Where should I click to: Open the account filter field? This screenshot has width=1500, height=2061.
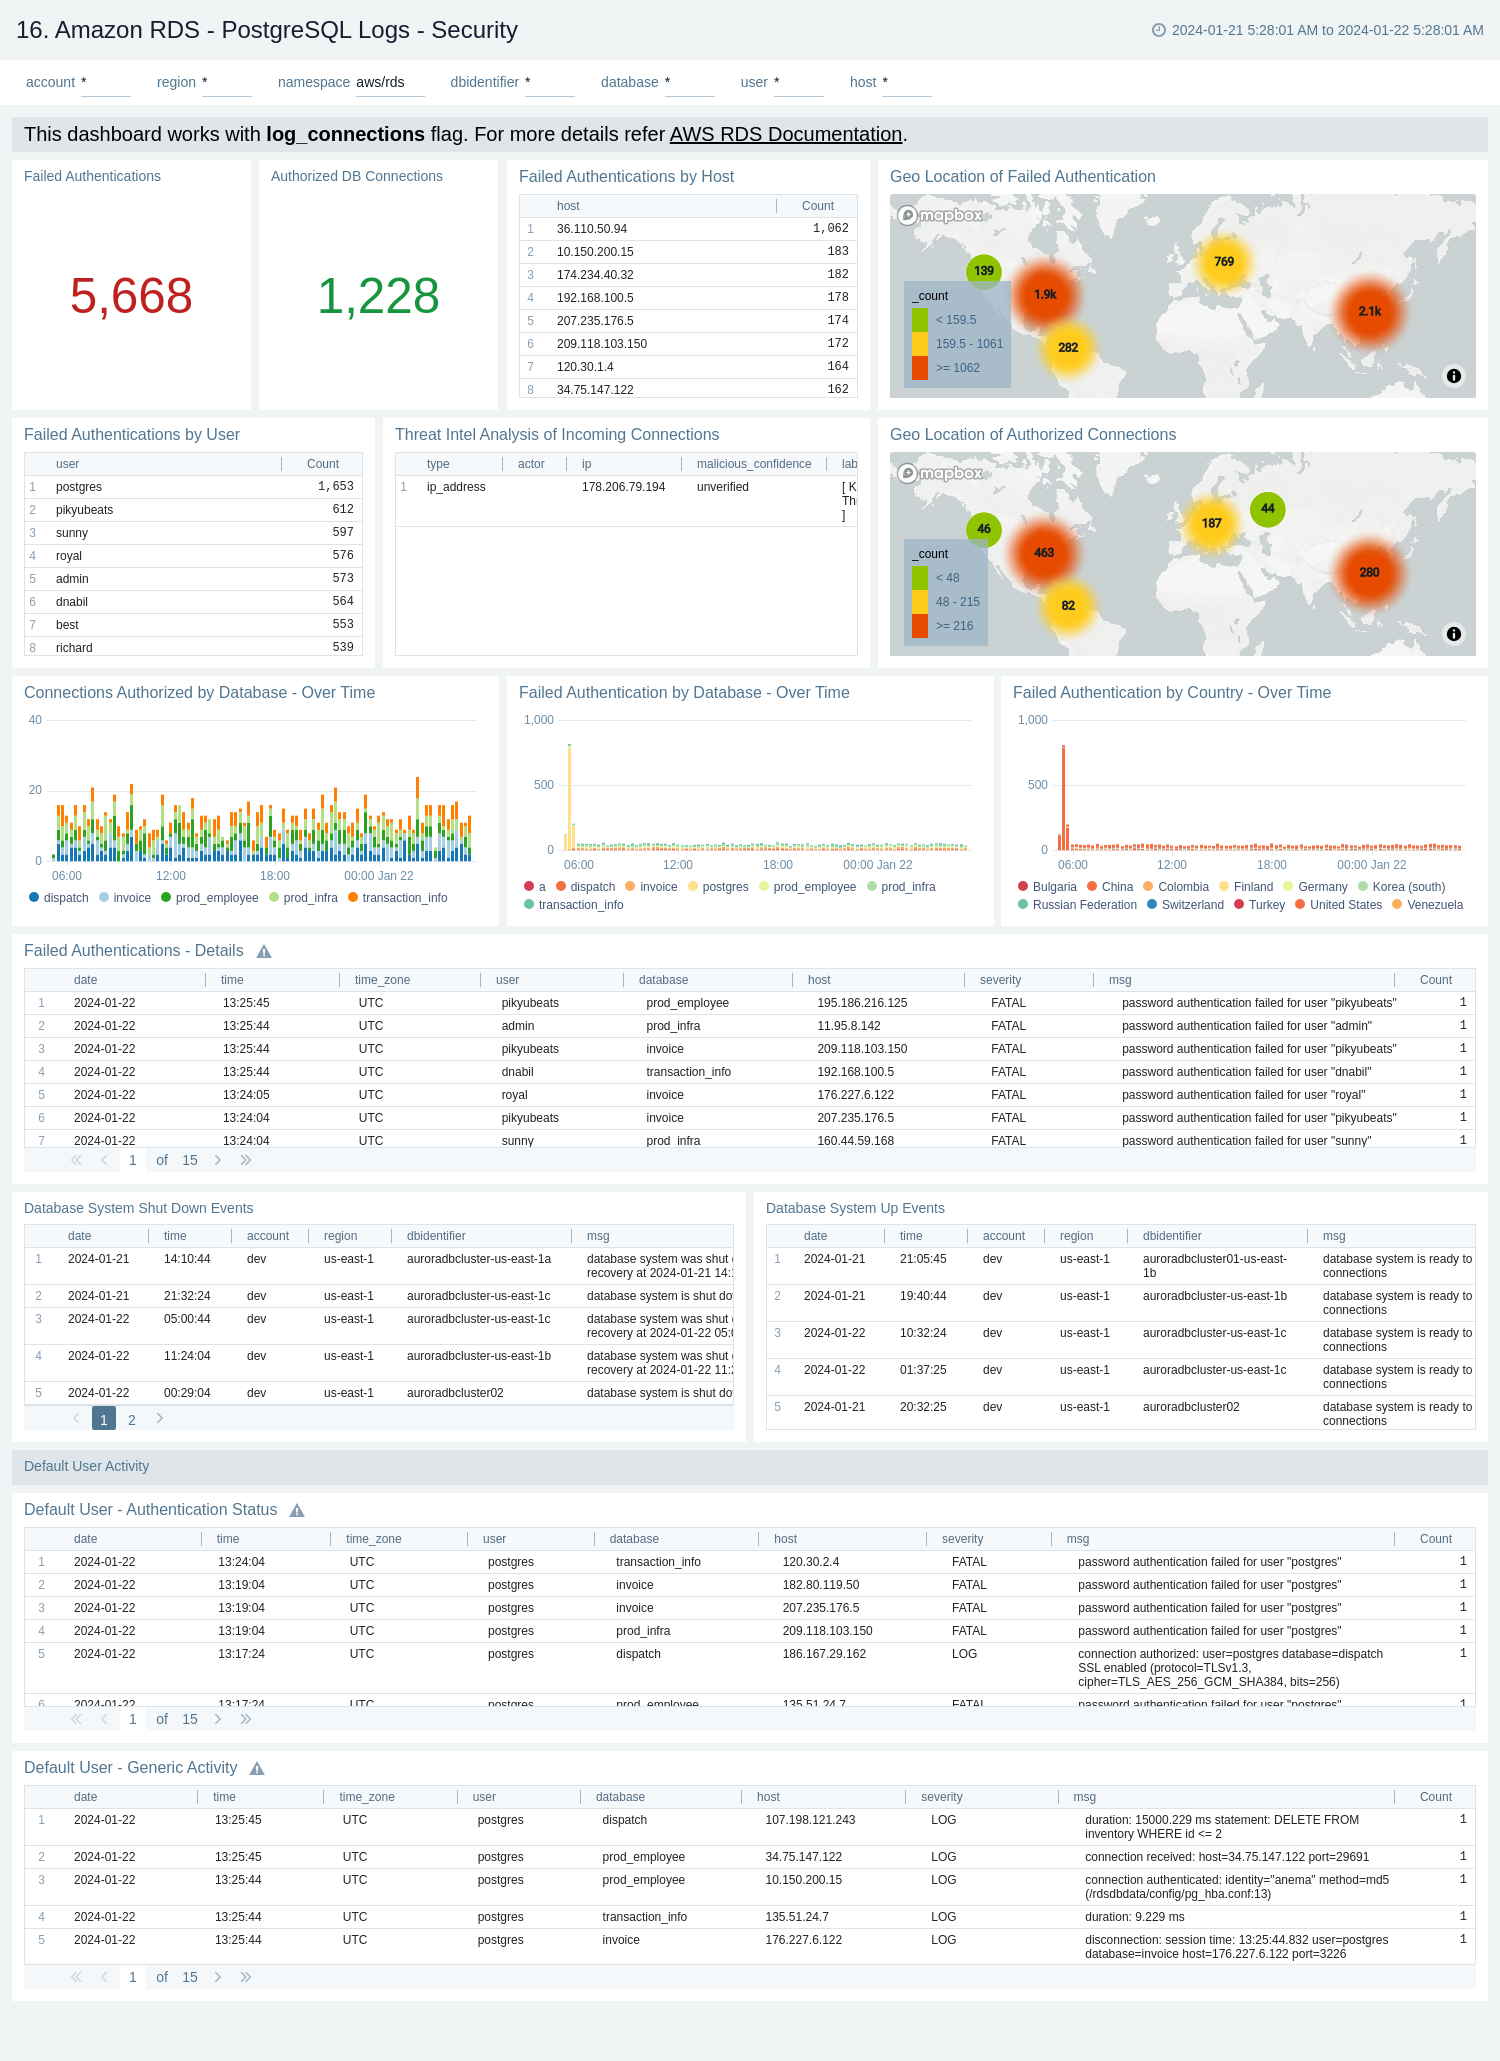point(105,83)
